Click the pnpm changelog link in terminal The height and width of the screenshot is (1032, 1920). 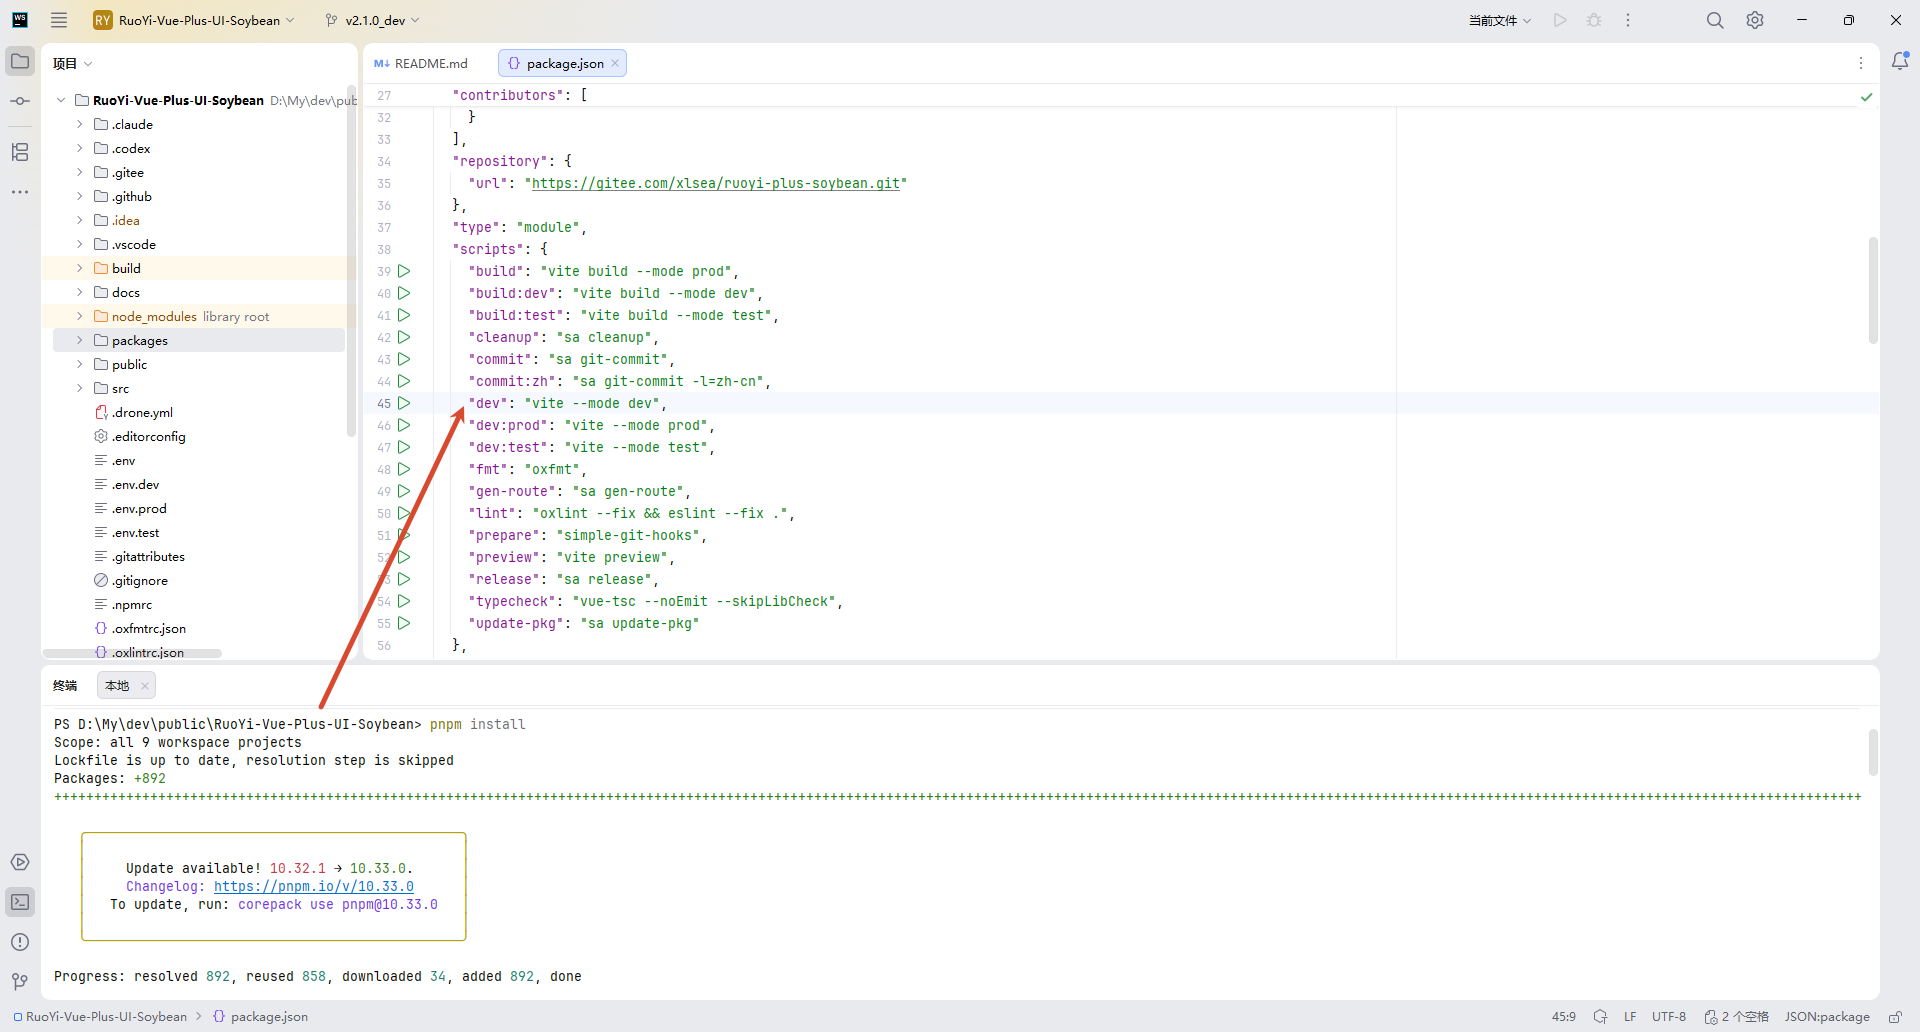coord(313,886)
